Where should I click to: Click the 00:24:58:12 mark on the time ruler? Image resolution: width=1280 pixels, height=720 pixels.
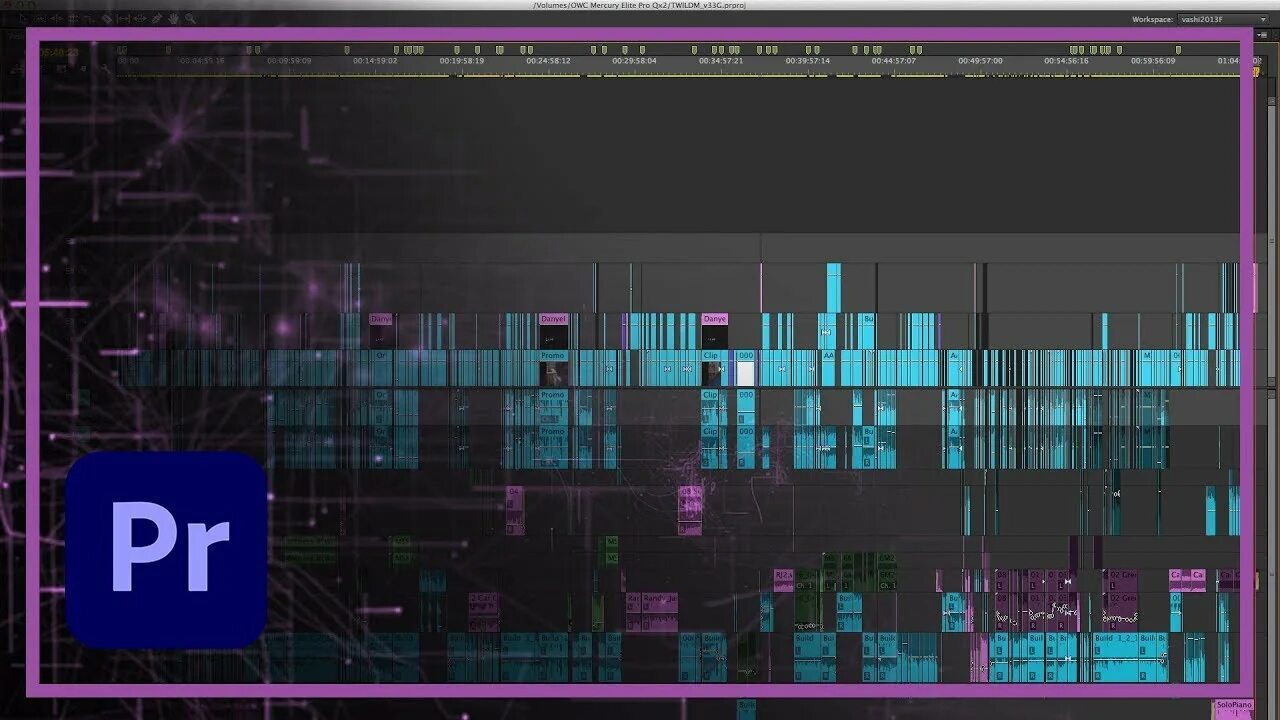coord(549,60)
